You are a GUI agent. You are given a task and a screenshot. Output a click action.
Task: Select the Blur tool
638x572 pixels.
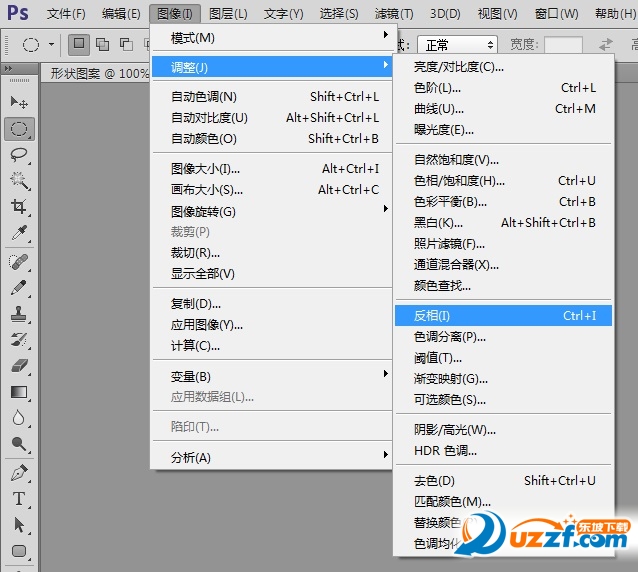pos(19,418)
